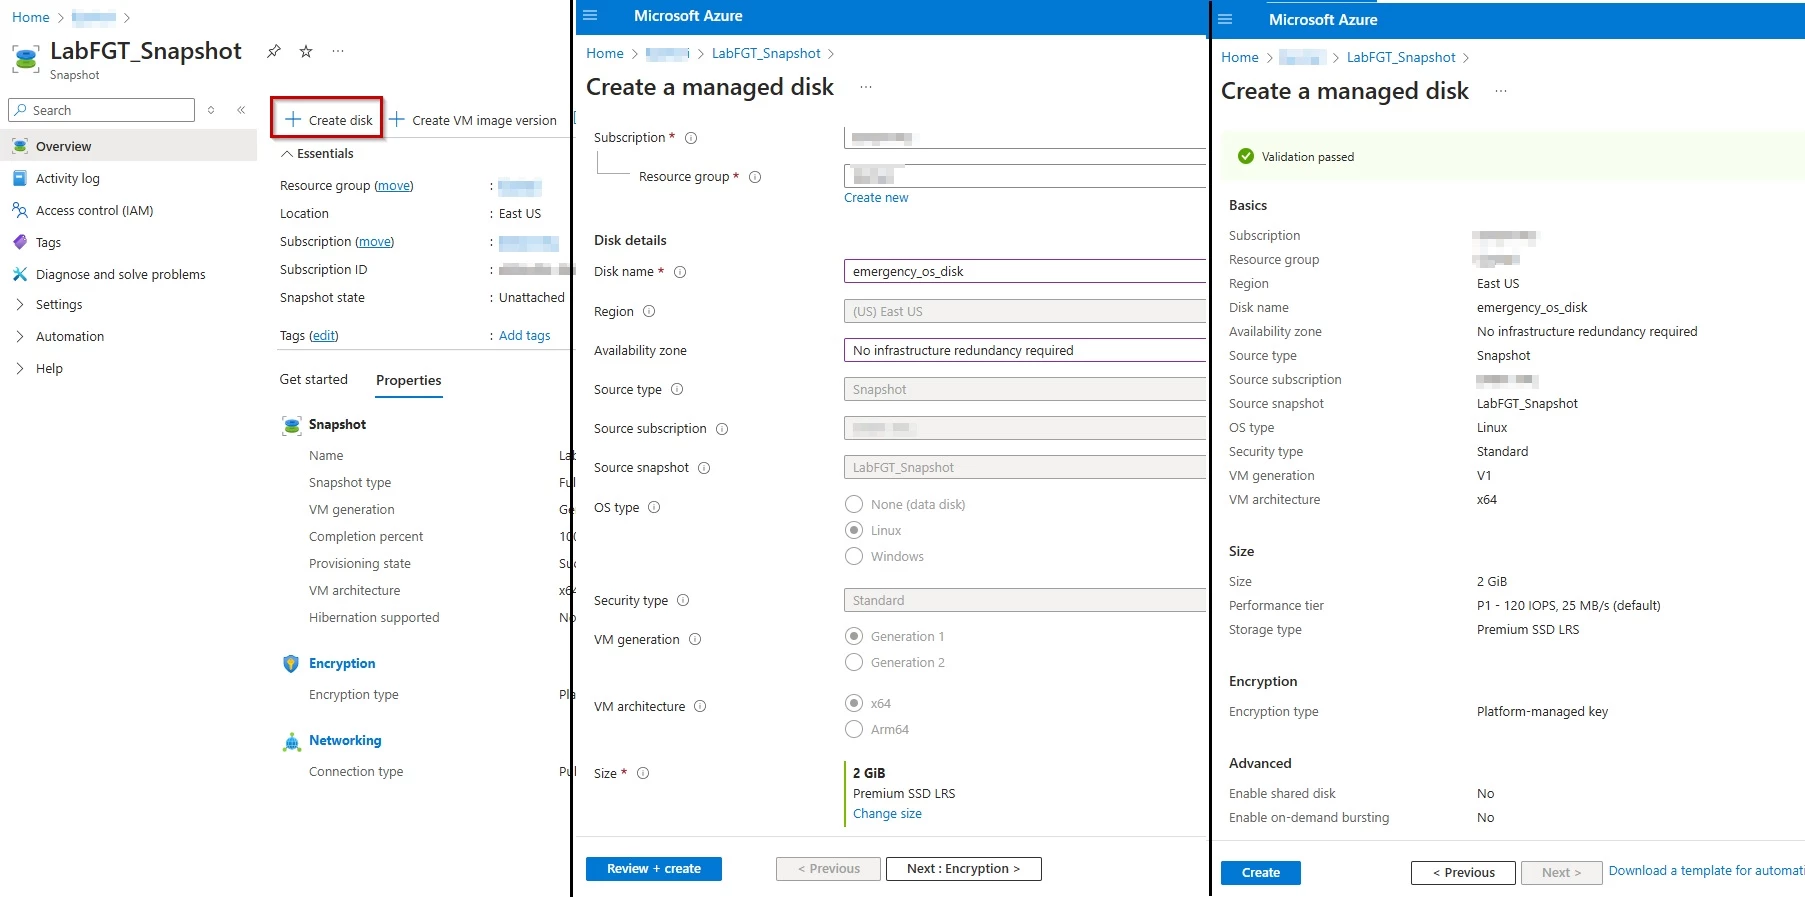This screenshot has height=897, width=1805.
Task: Click the info icon next to VM architecture
Action: (700, 706)
